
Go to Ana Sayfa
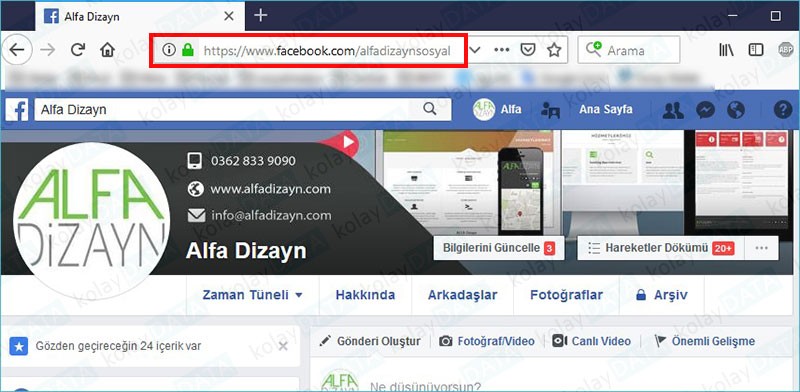click(606, 109)
